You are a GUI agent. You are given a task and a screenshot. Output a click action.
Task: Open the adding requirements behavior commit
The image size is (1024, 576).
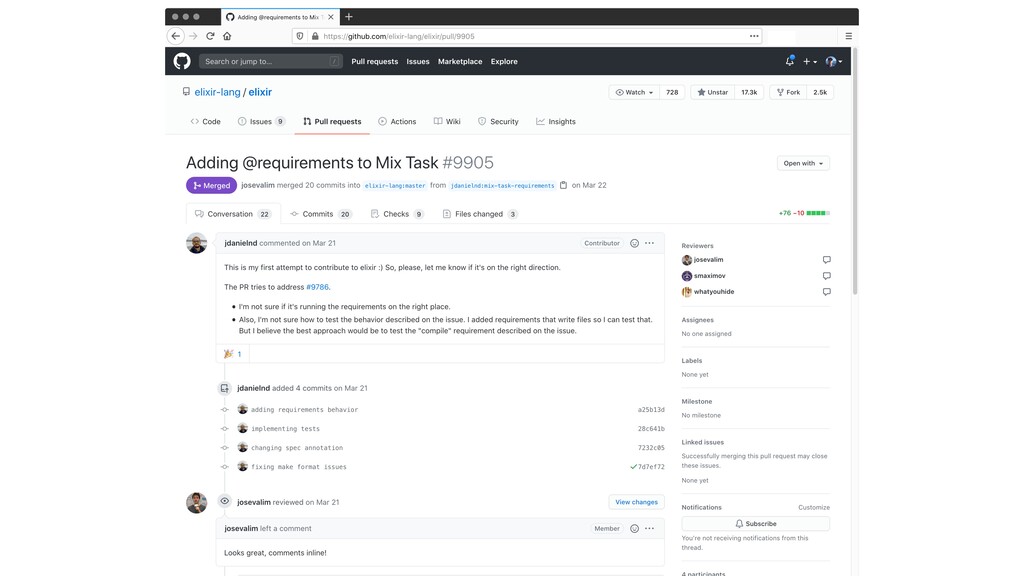pyautogui.click(x=304, y=409)
